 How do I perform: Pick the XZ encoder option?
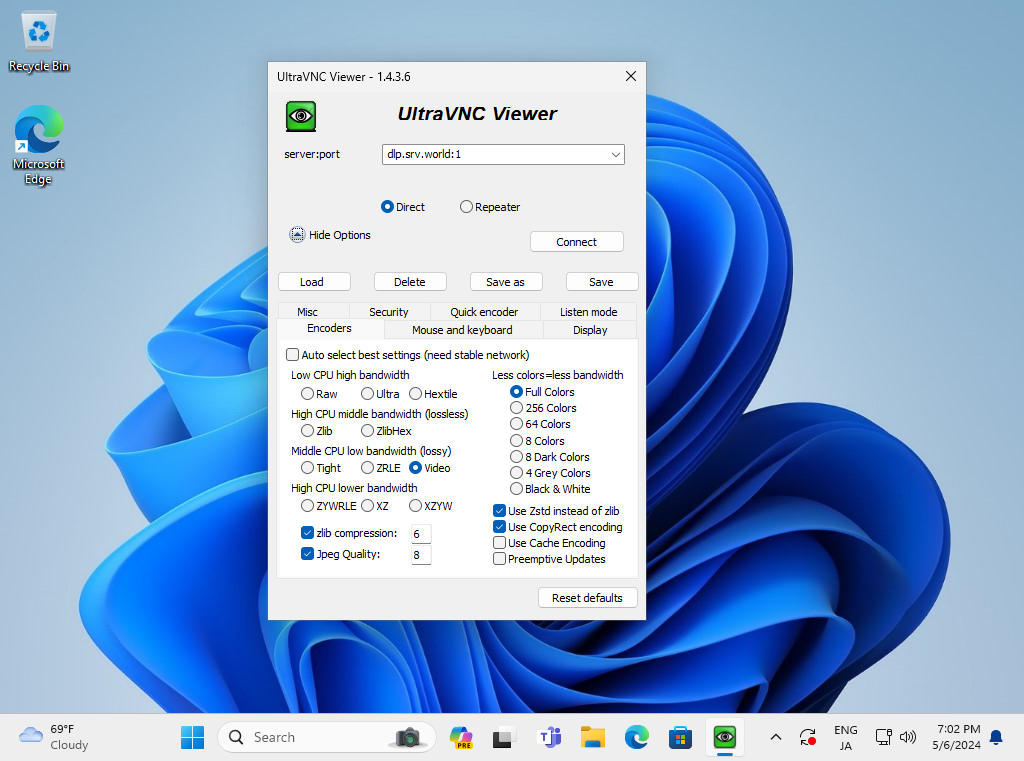point(367,506)
